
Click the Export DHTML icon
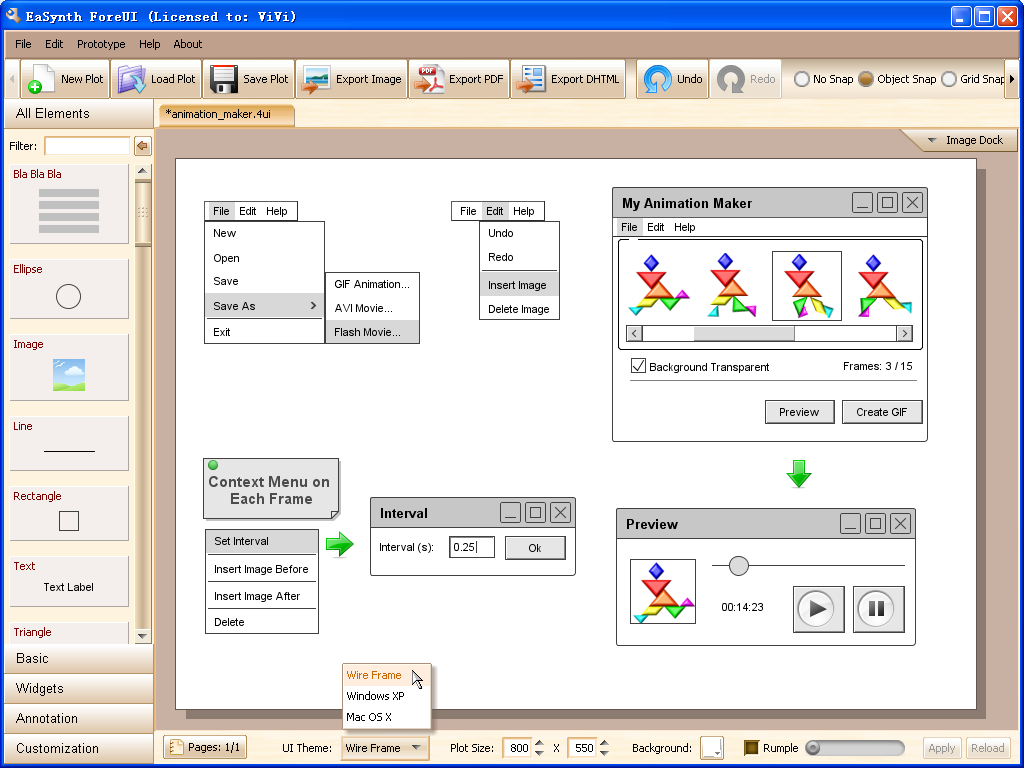click(532, 80)
